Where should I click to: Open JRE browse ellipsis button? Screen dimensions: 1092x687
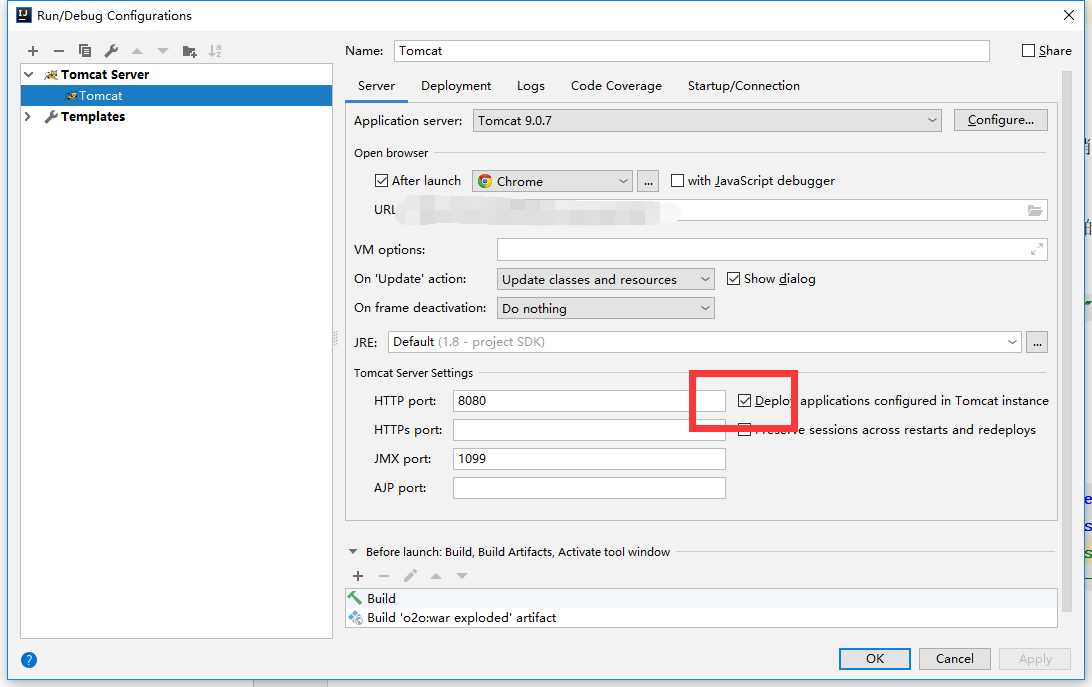click(1037, 342)
